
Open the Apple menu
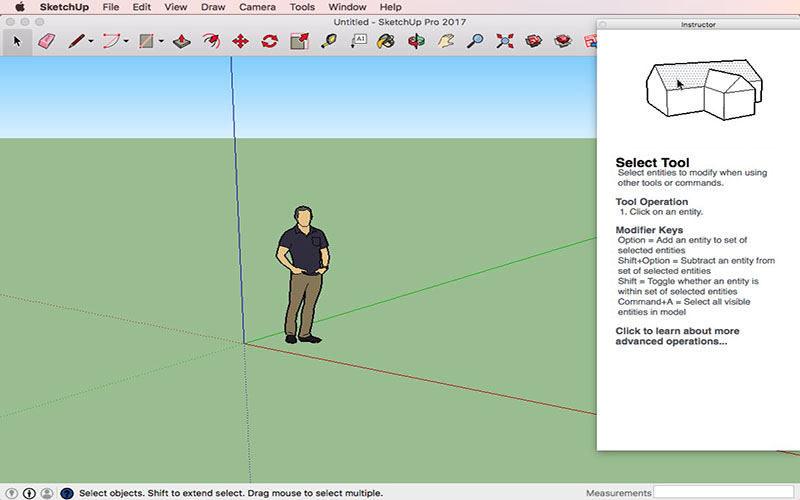[x=19, y=7]
